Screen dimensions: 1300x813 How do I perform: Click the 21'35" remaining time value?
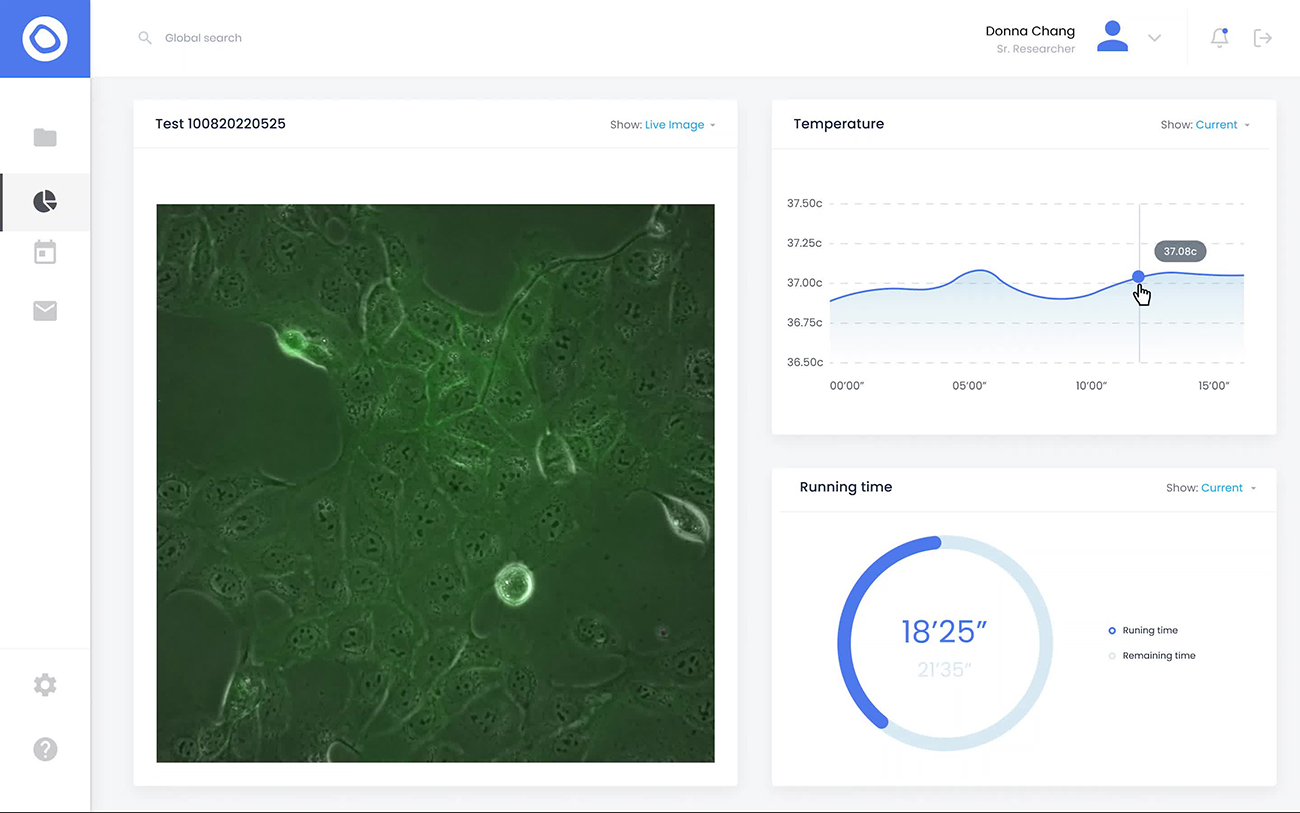pos(944,669)
